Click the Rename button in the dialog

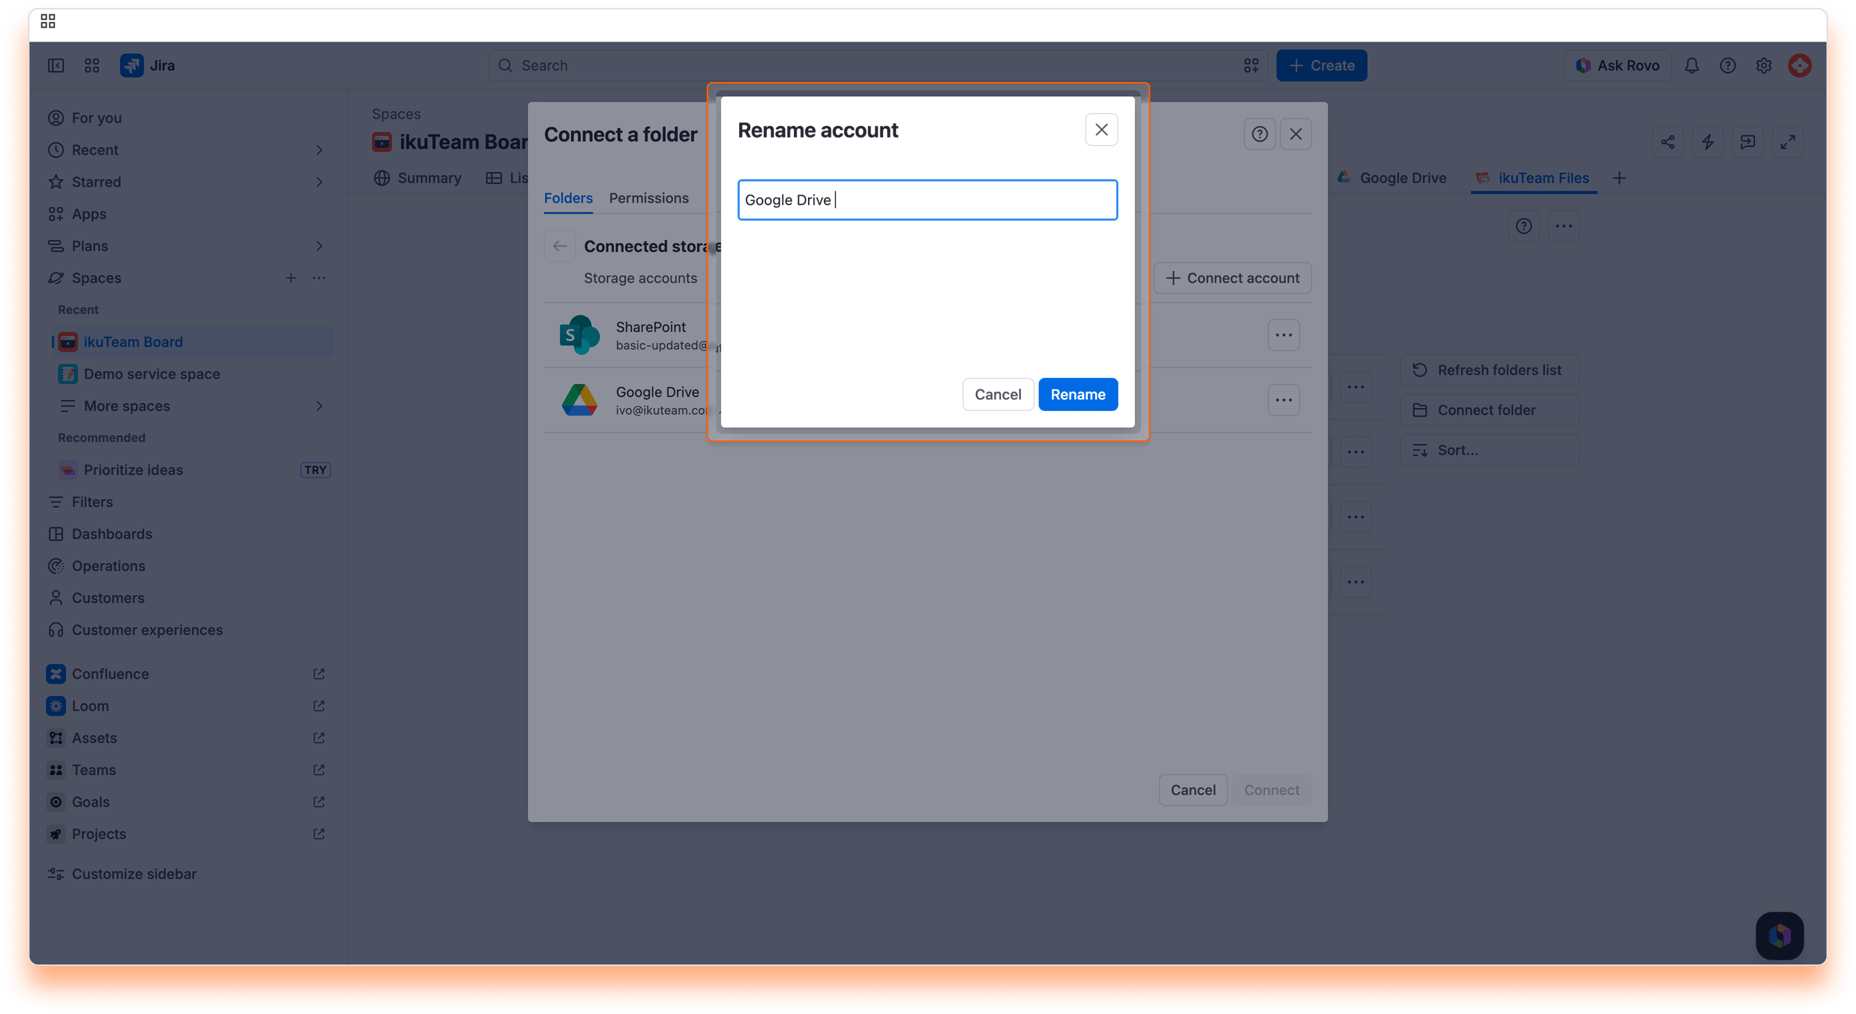1078,394
